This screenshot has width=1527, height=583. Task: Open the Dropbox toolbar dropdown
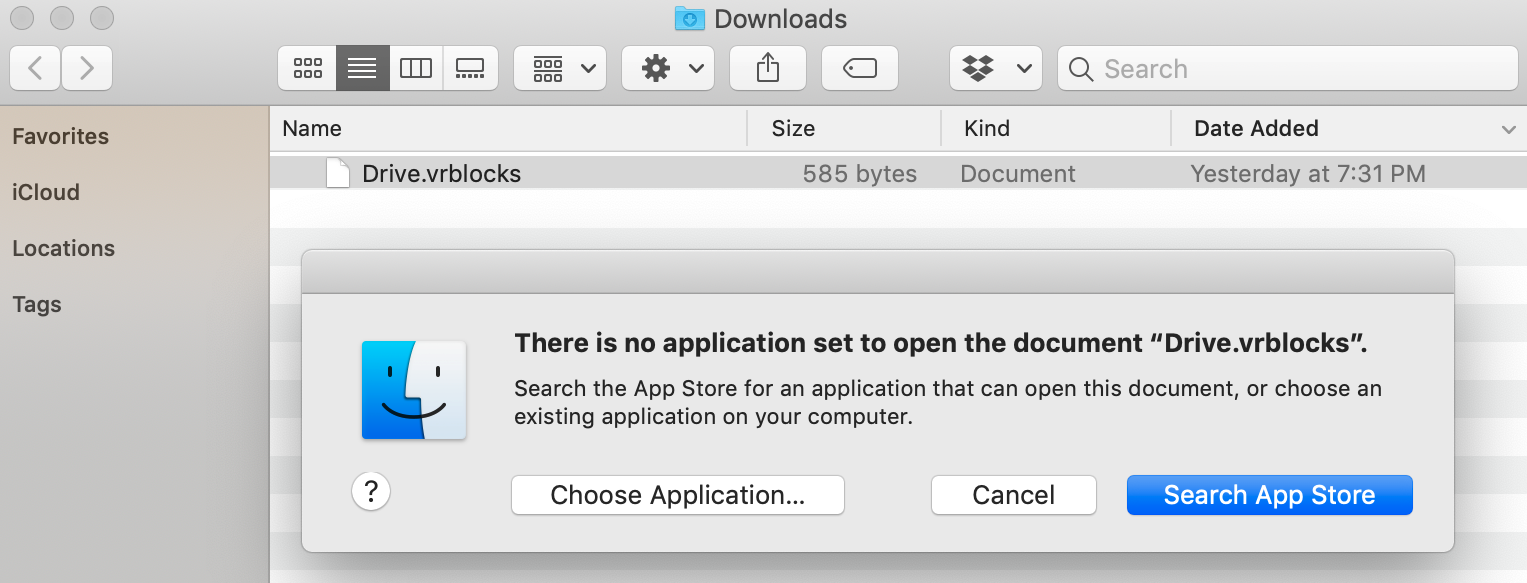pos(995,68)
